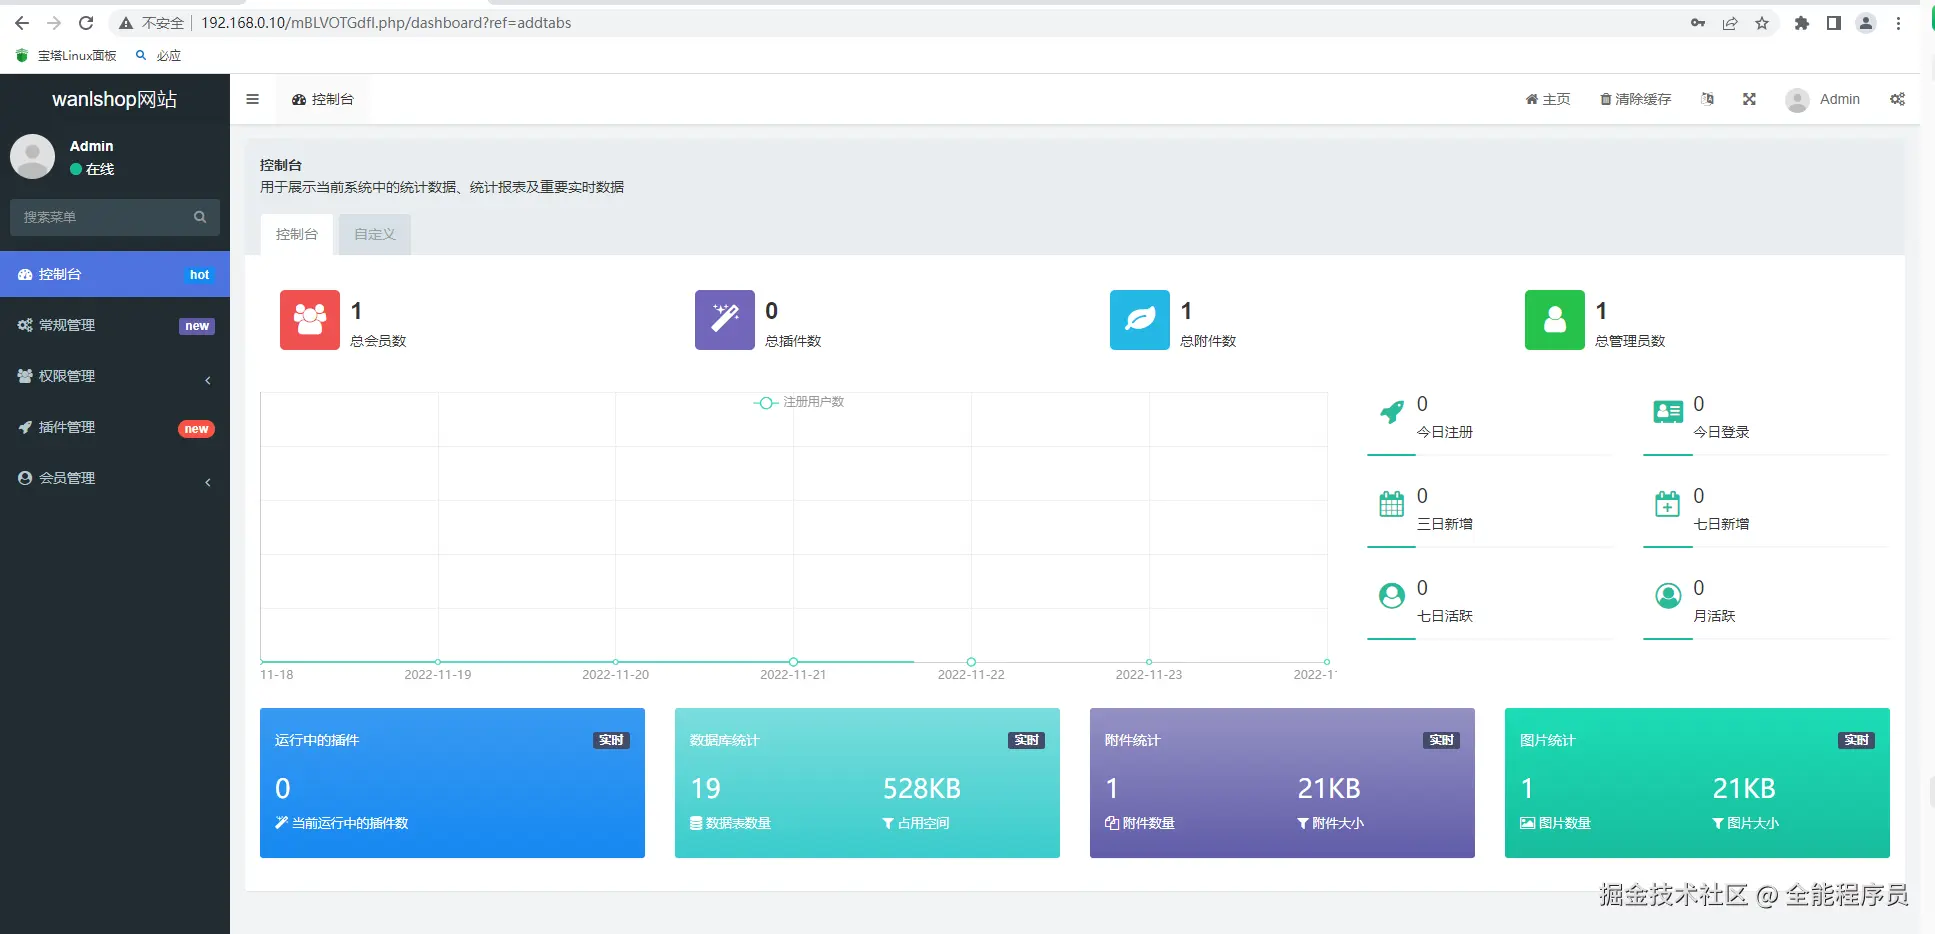
Task: Click the 2022-11-22 data point on chart
Action: click(971, 662)
